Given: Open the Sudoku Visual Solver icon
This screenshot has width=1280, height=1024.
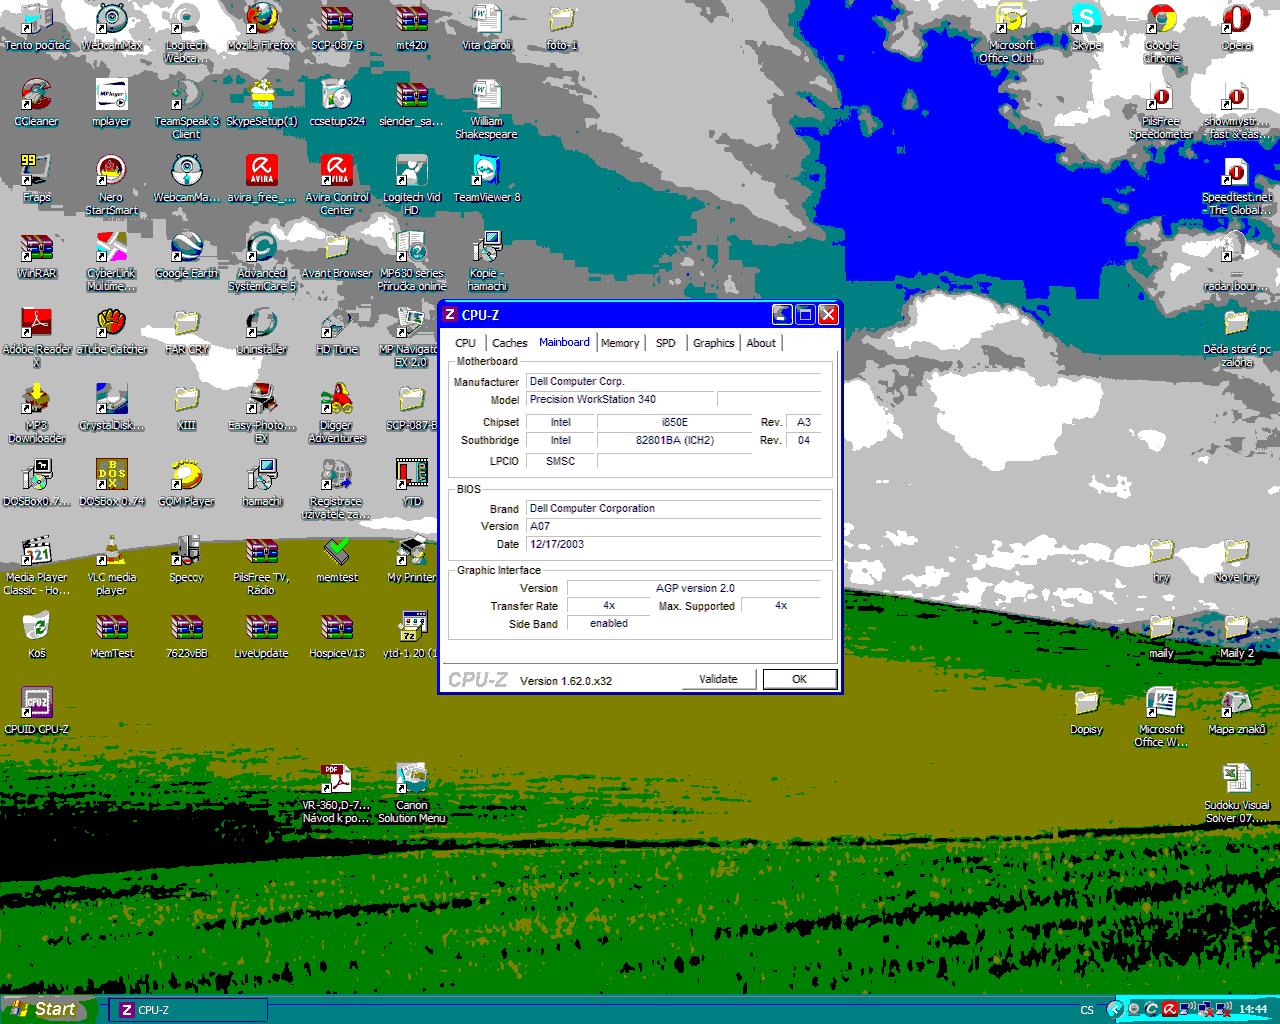Looking at the screenshot, I should point(1236,793).
